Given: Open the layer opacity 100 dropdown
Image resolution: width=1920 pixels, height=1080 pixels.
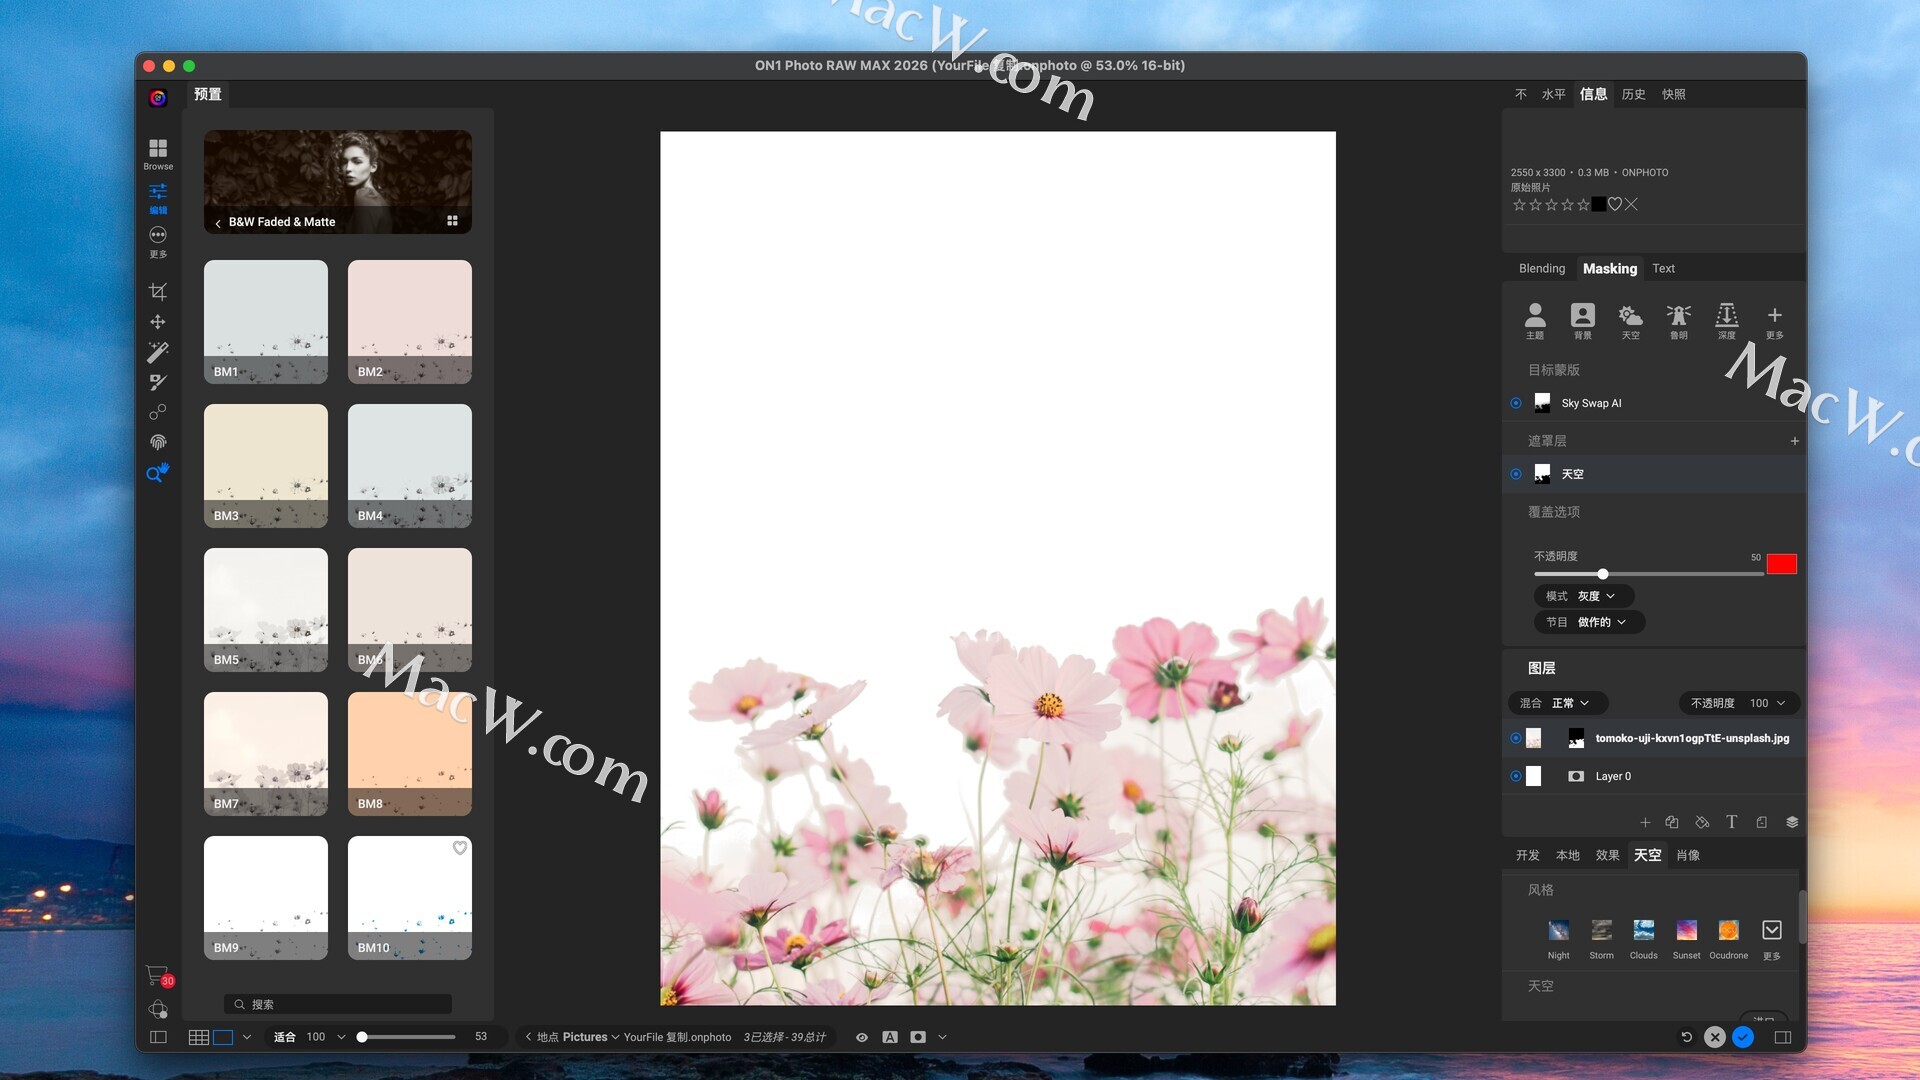Looking at the screenshot, I should 1738,703.
